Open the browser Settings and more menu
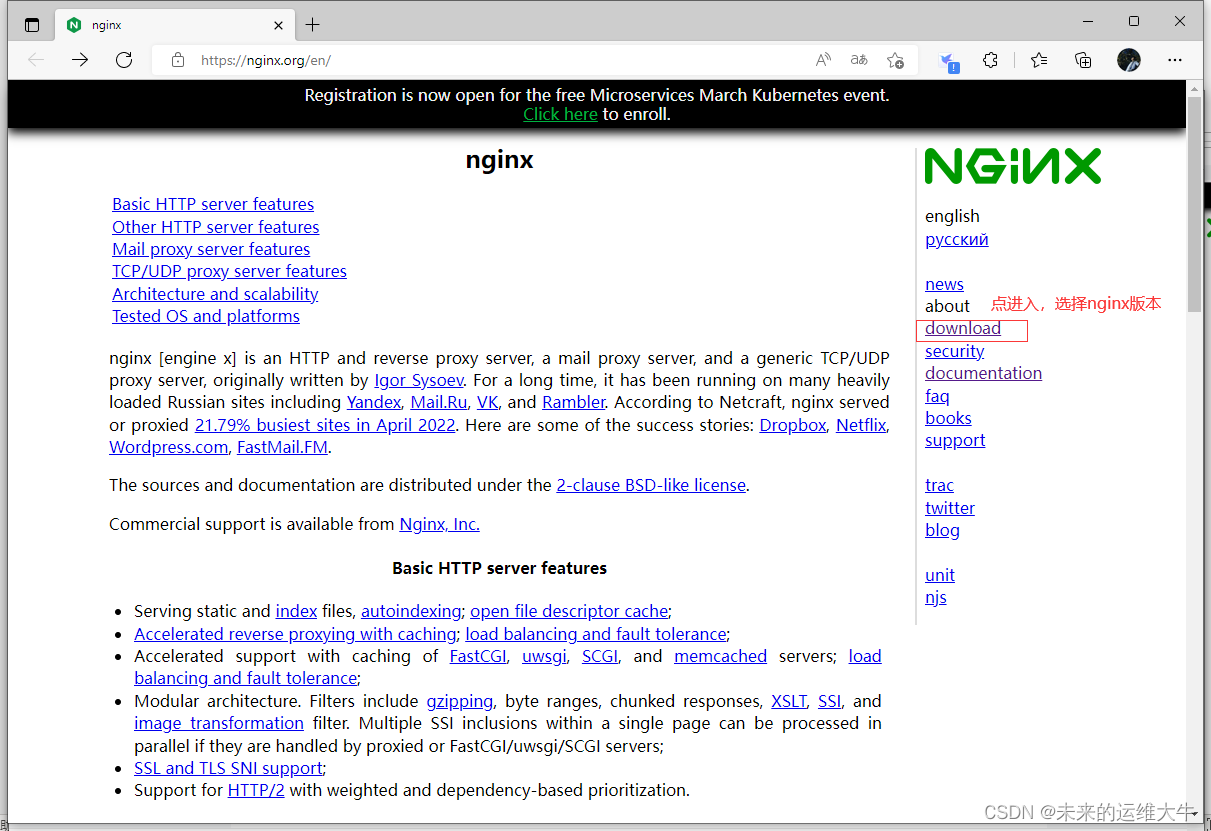This screenshot has width=1211, height=831. 1175,60
